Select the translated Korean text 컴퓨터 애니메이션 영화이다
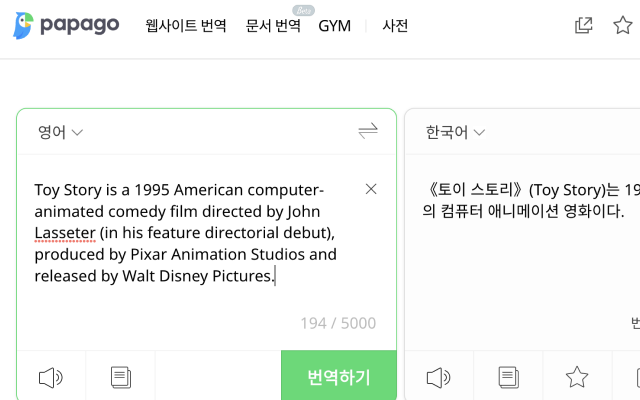 [533, 211]
